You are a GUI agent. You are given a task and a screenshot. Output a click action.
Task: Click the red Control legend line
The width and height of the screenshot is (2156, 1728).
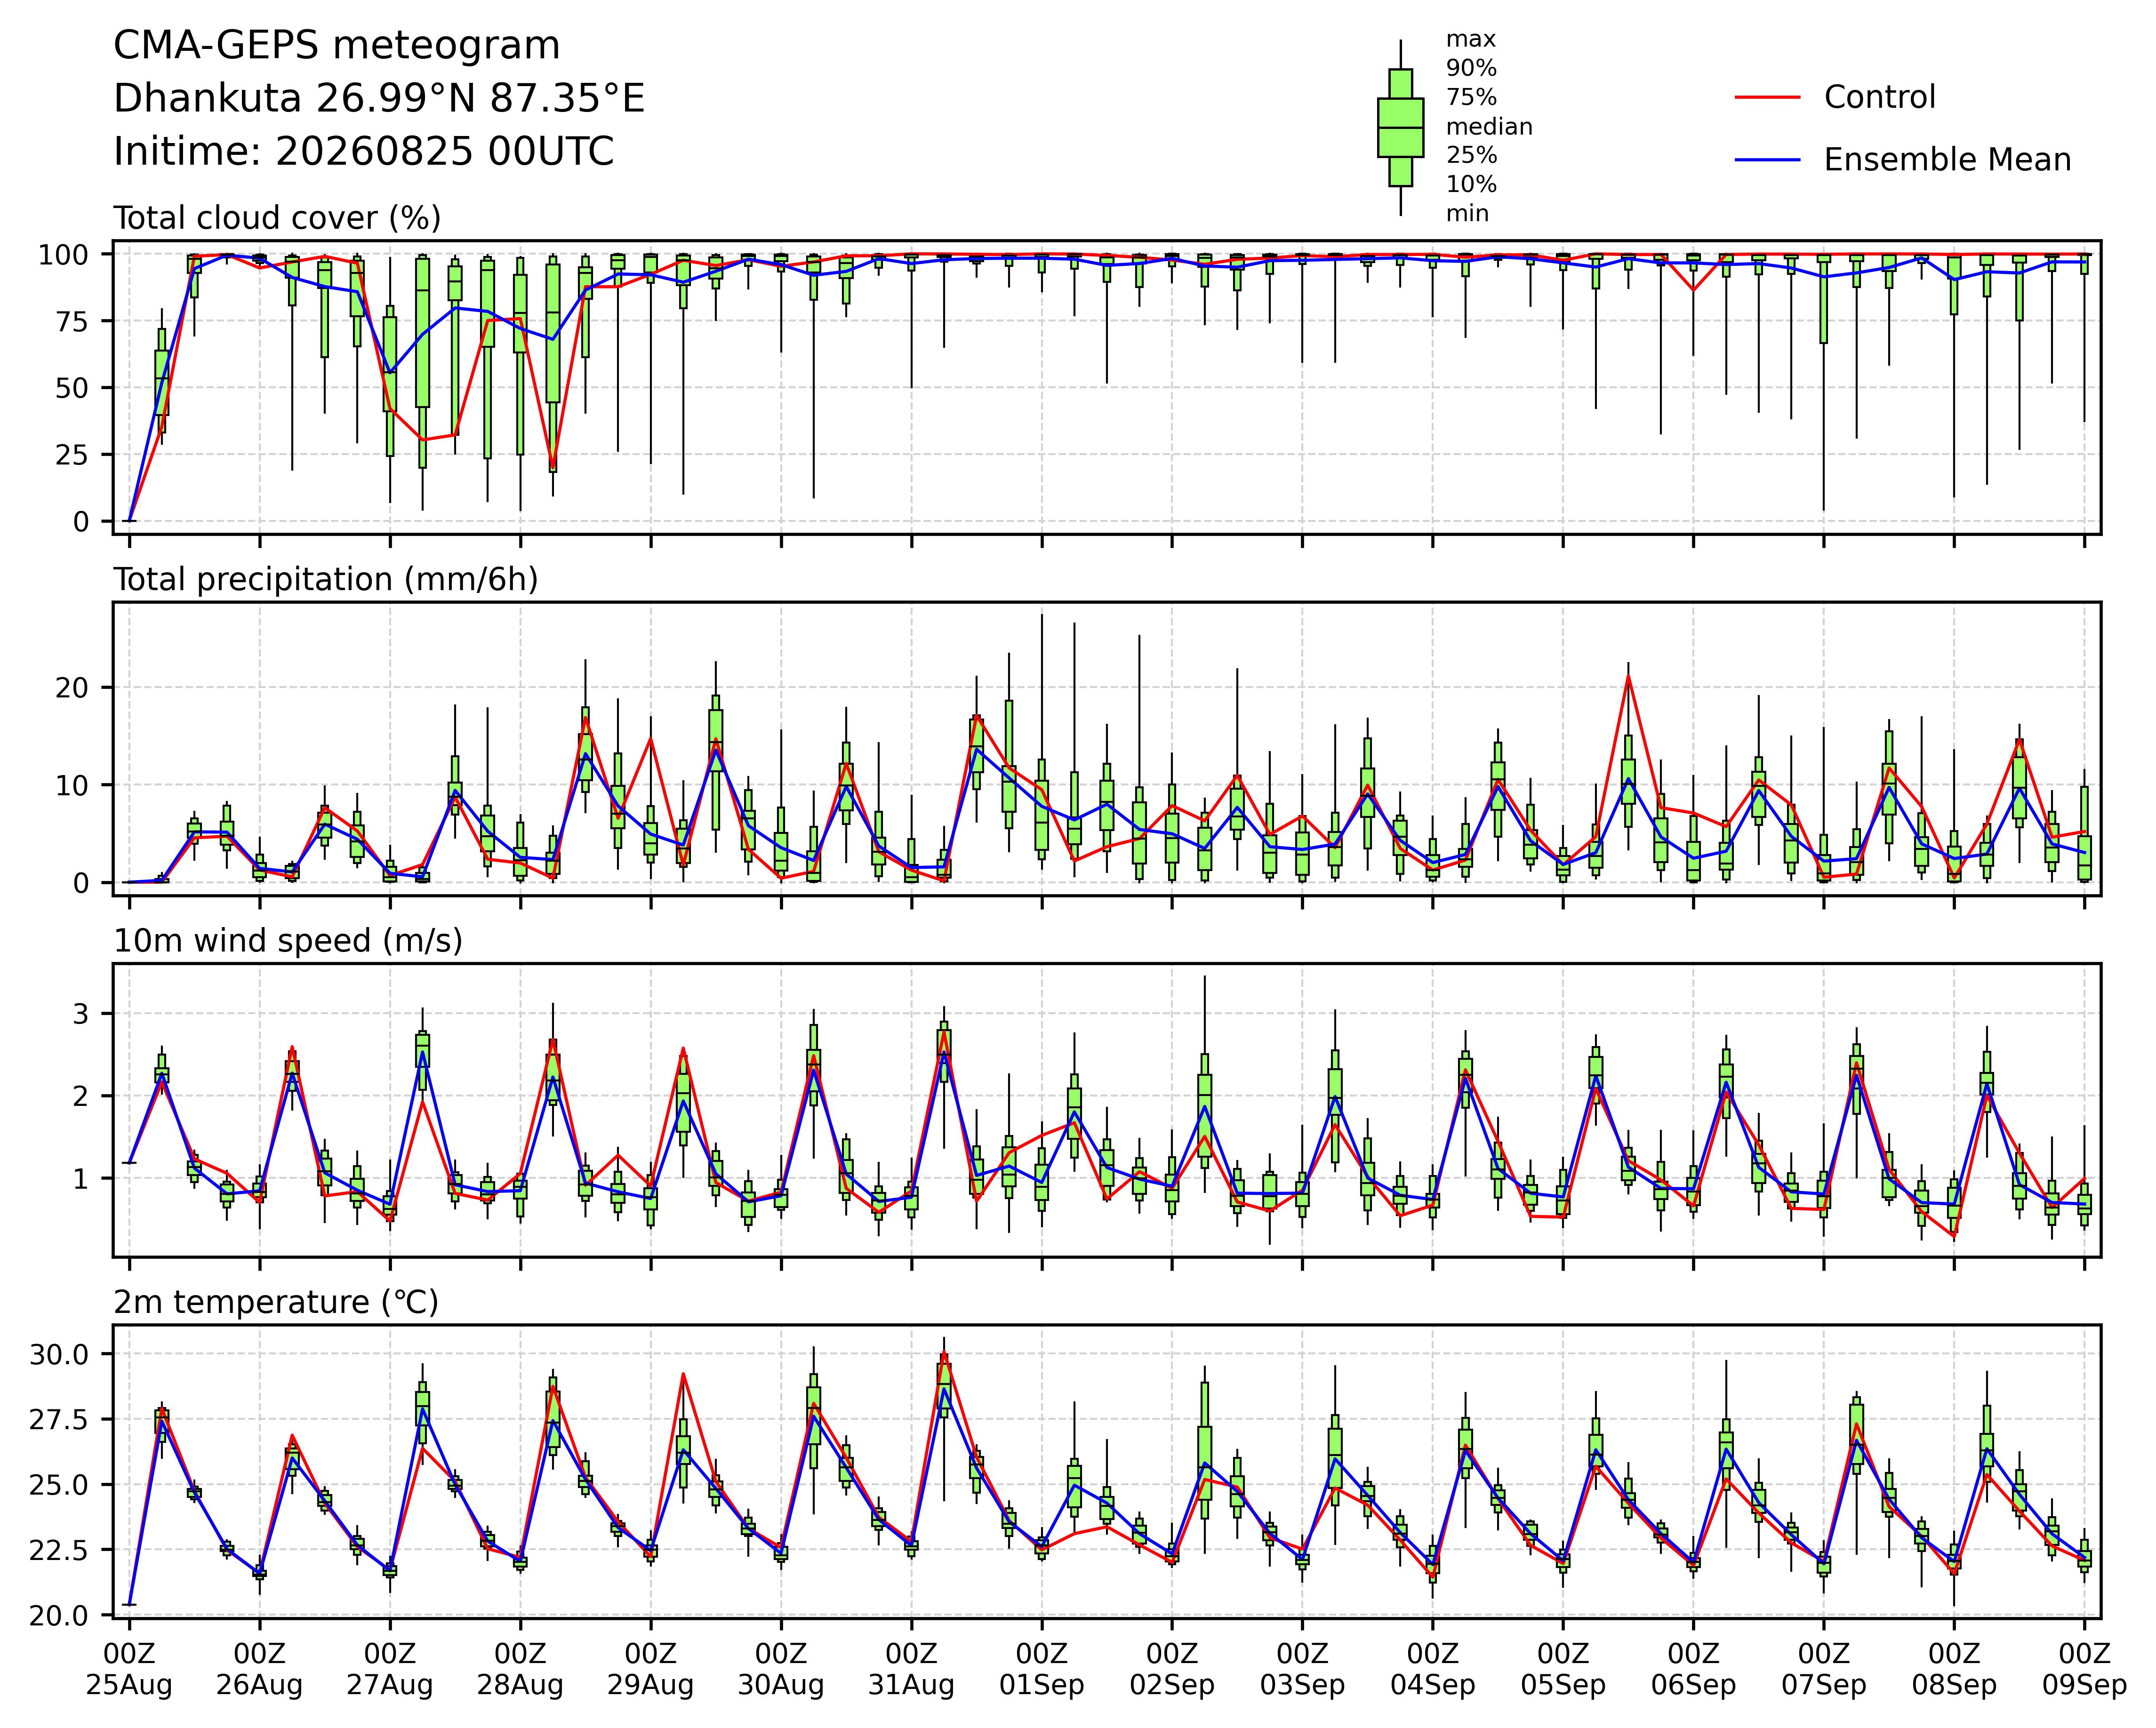[1767, 97]
